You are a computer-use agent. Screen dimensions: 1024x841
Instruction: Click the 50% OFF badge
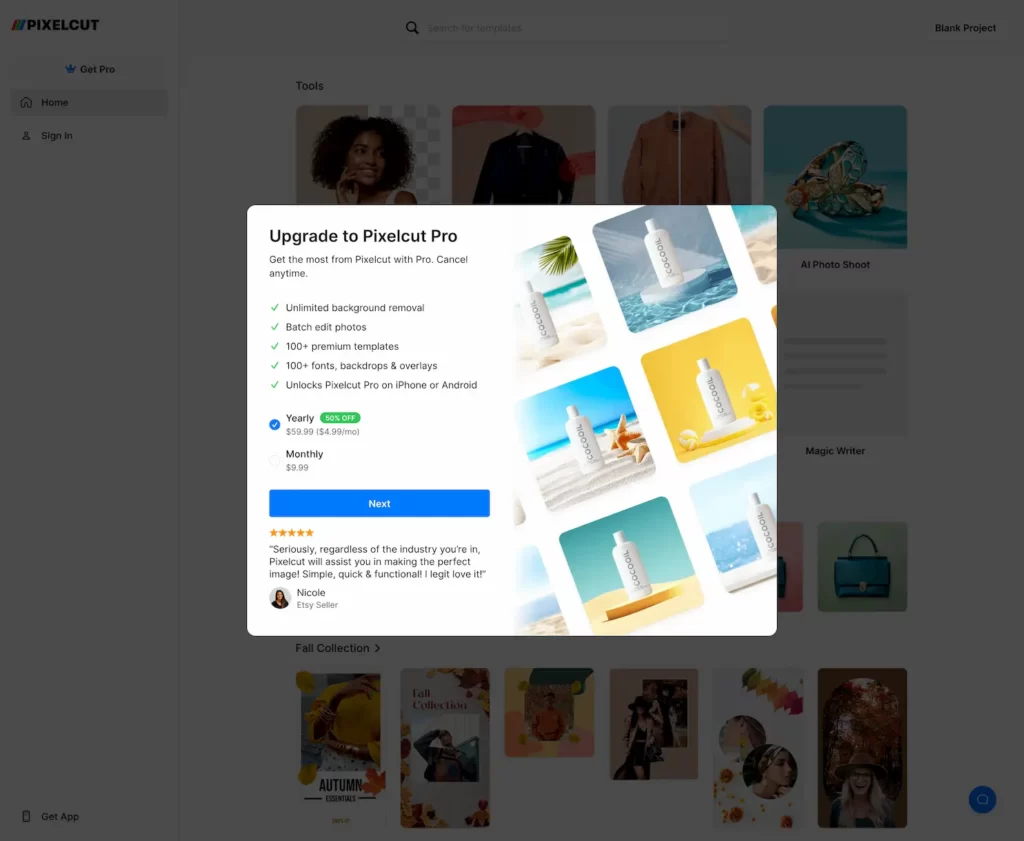[340, 417]
